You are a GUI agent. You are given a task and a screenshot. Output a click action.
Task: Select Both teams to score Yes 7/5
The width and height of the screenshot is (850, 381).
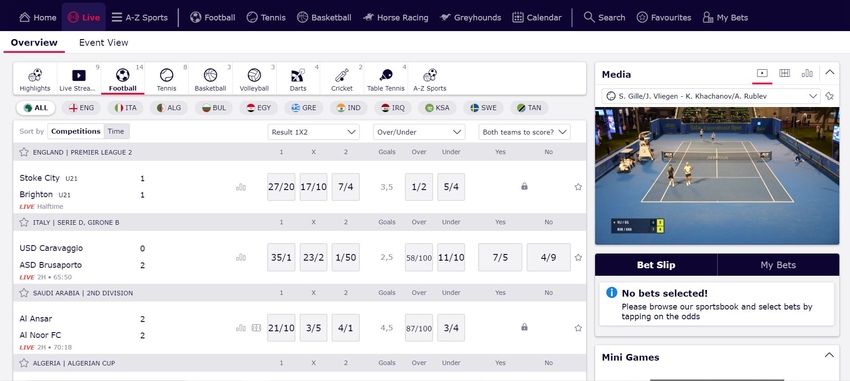tap(500, 257)
